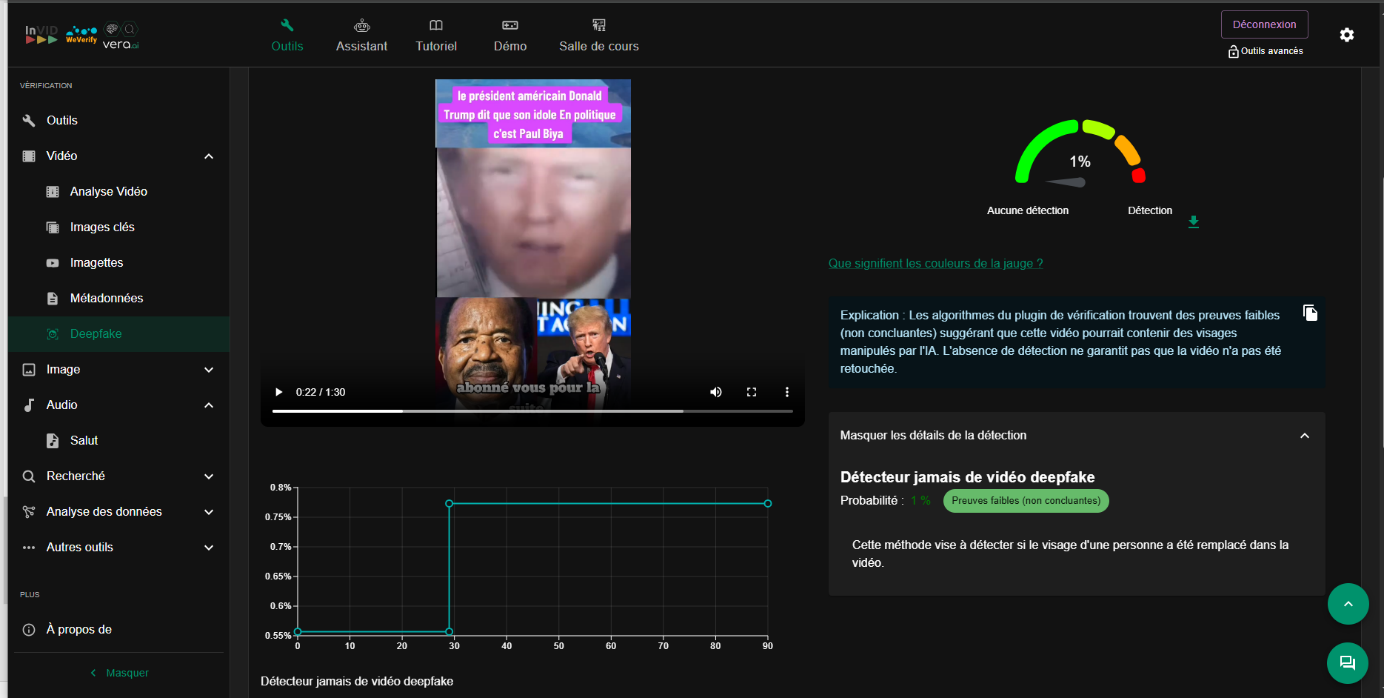Select Deepfake tool in sidebar

tap(118, 334)
